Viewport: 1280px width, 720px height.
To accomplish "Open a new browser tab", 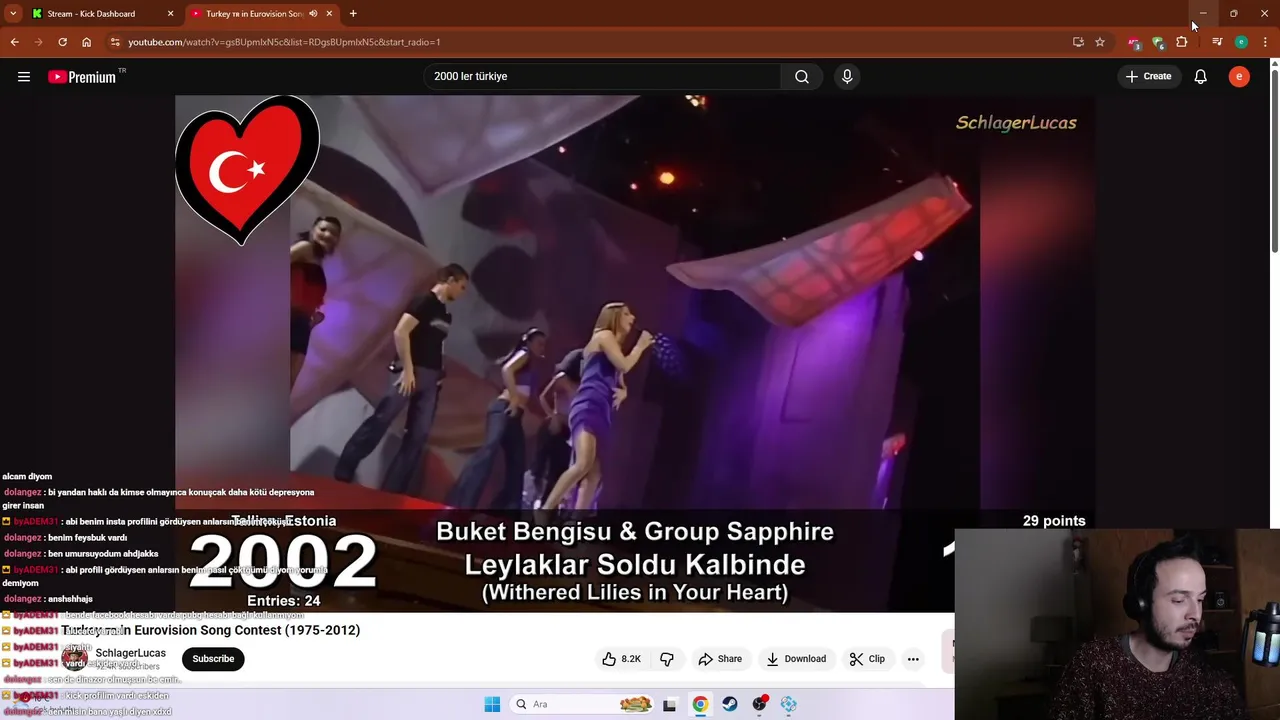I will (x=353, y=14).
